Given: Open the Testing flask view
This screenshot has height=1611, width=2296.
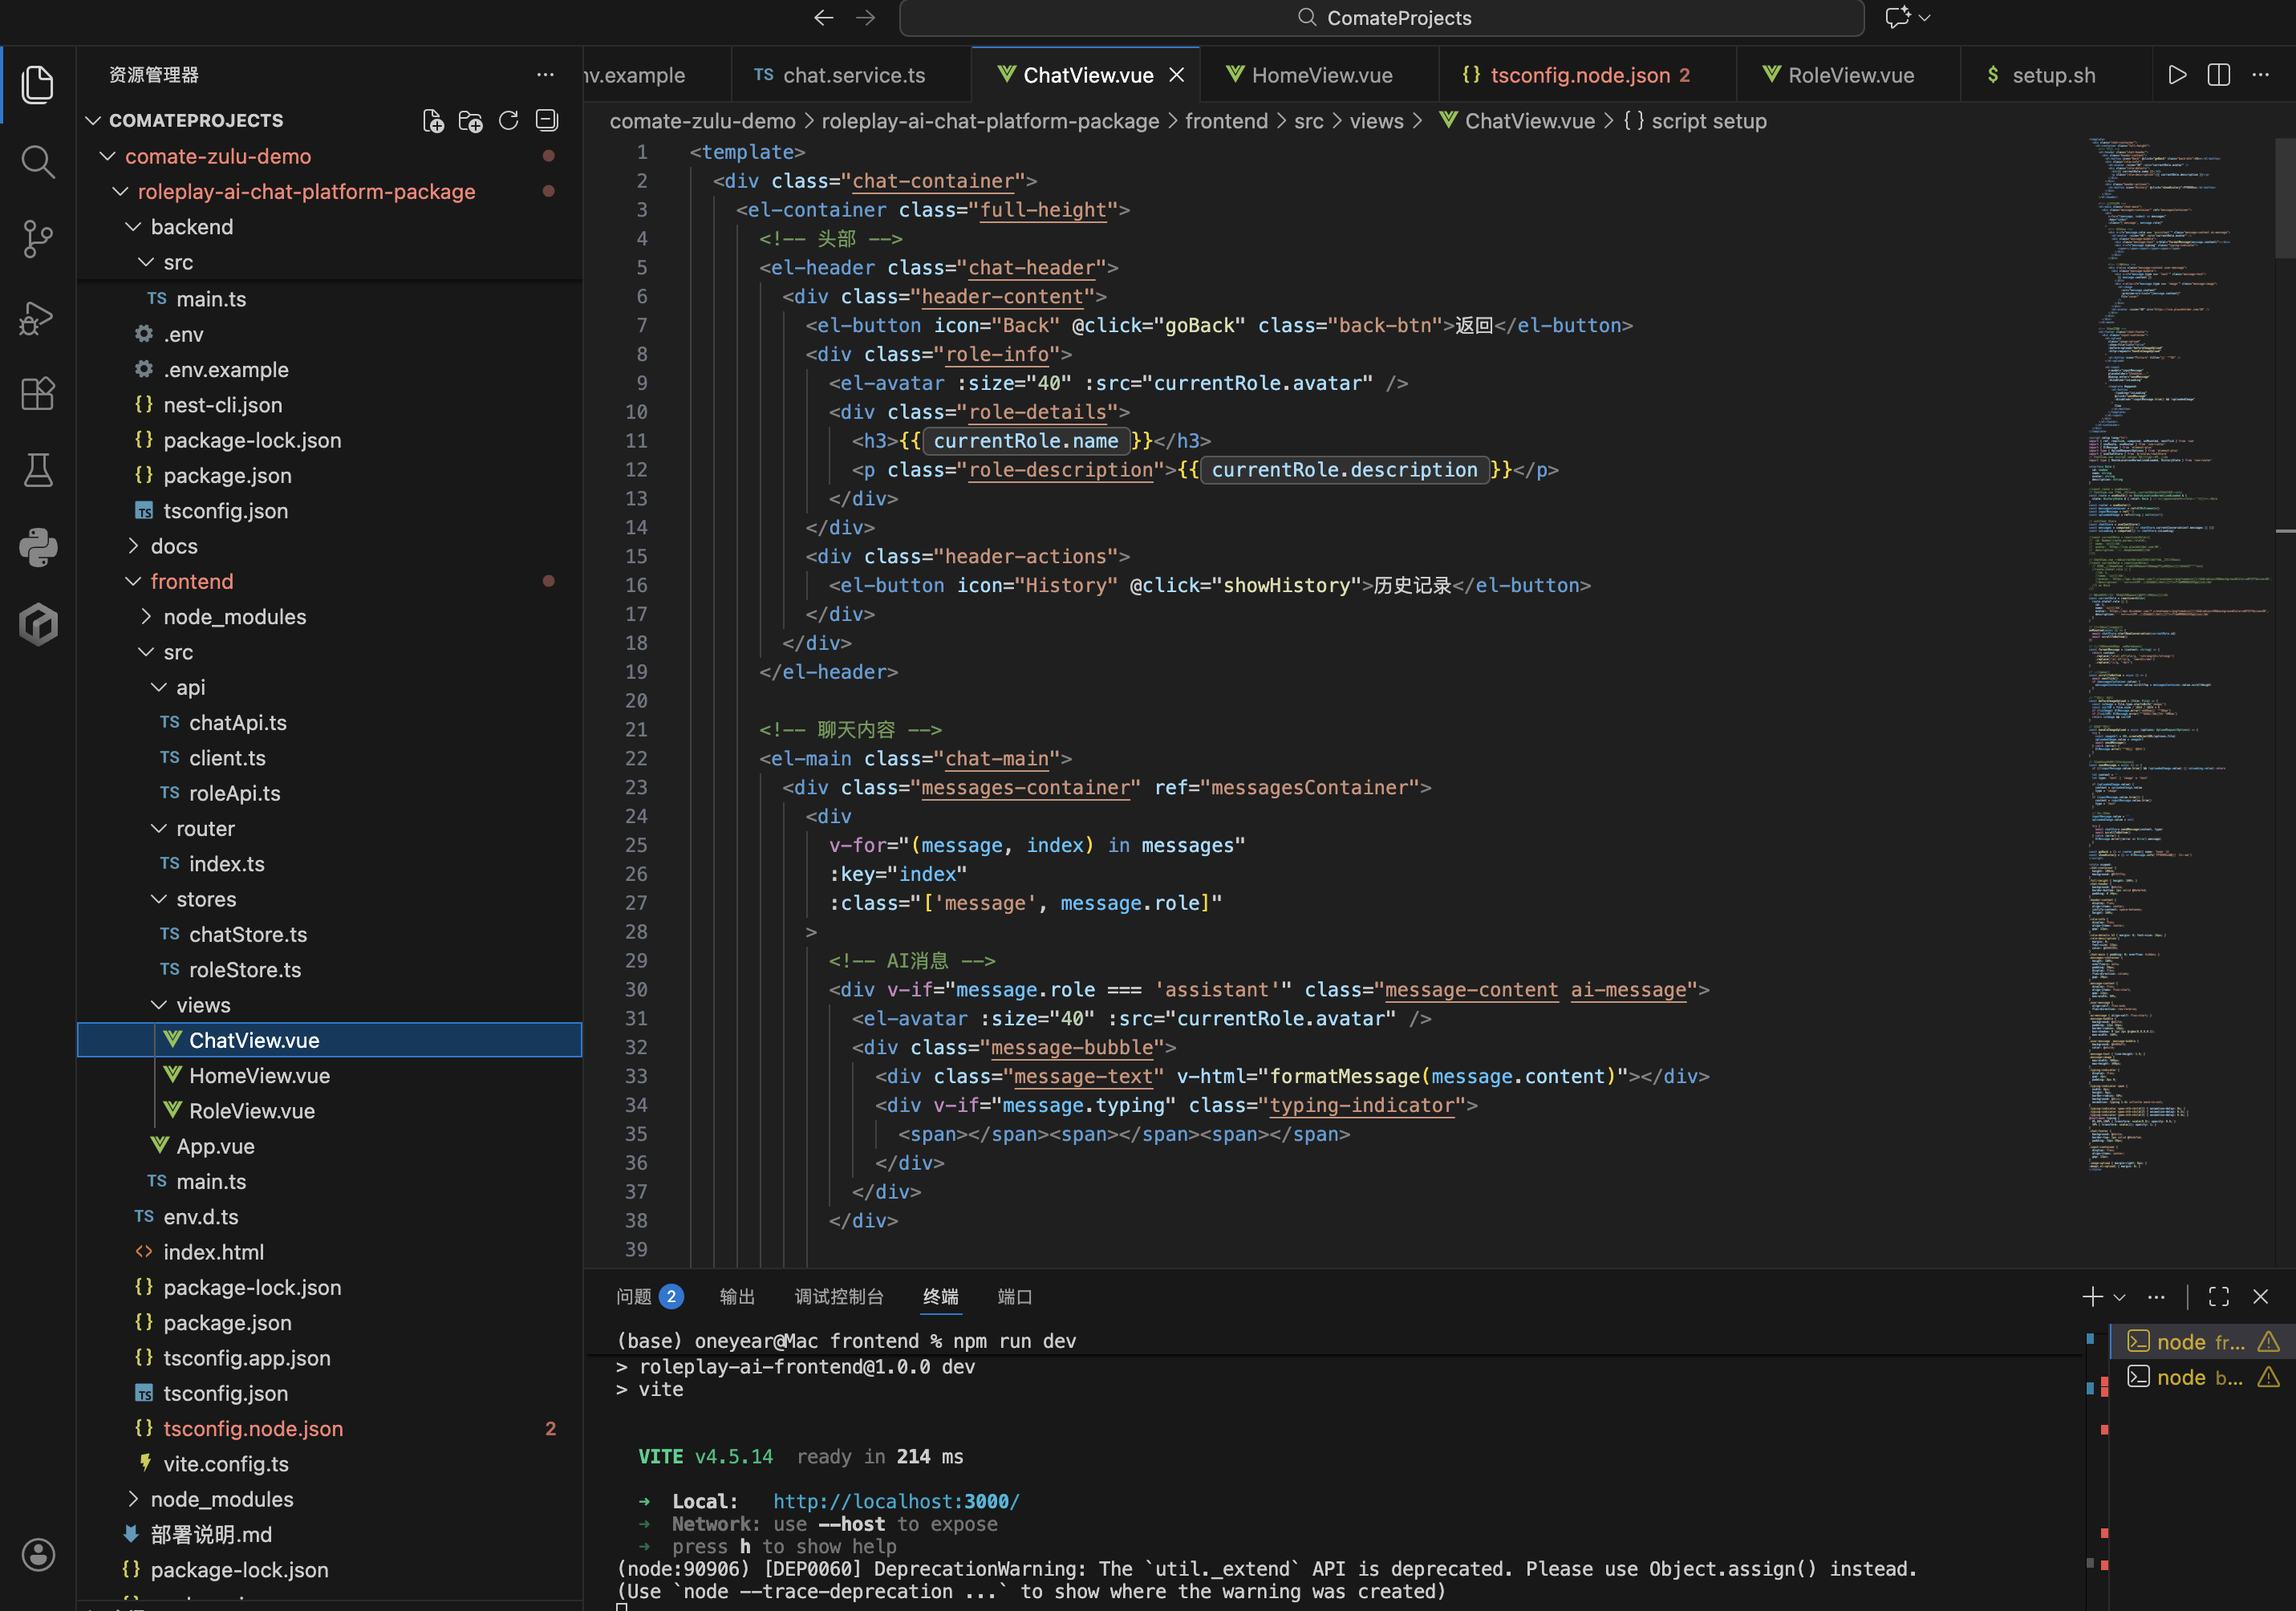Looking at the screenshot, I should tap(38, 470).
